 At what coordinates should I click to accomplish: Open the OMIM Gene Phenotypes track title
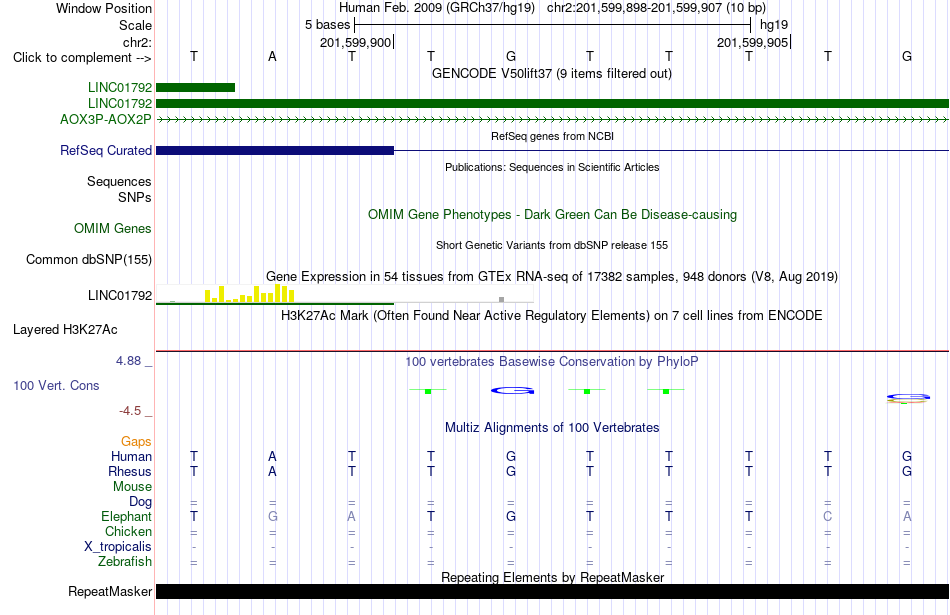[552, 214]
